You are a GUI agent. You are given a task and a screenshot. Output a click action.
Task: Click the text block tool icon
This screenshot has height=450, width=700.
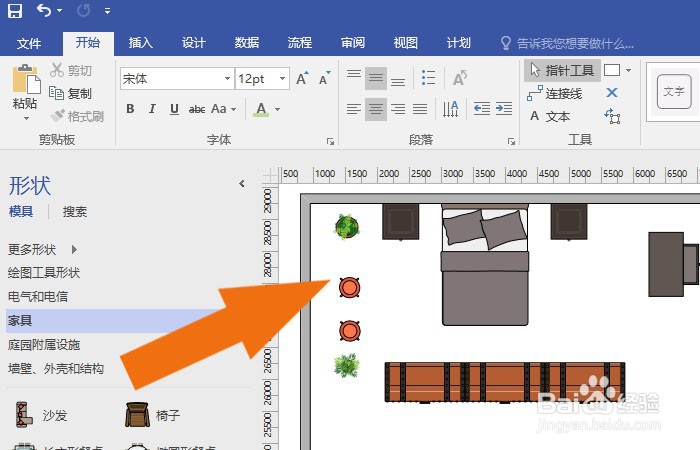[x=612, y=116]
